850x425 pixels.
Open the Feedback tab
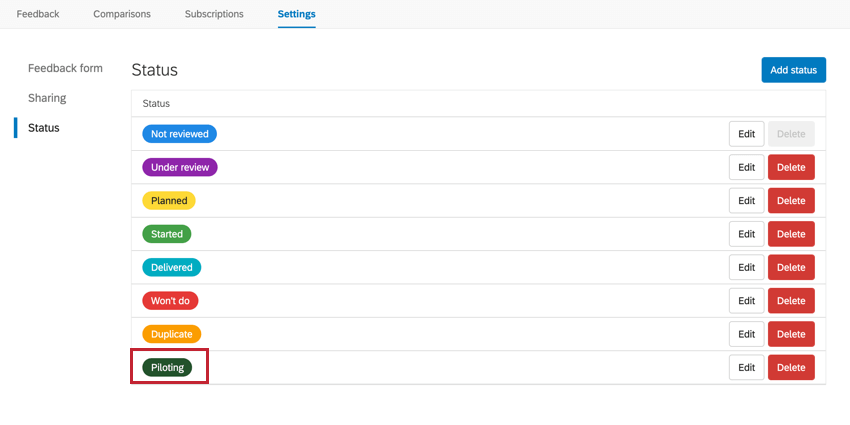[38, 14]
